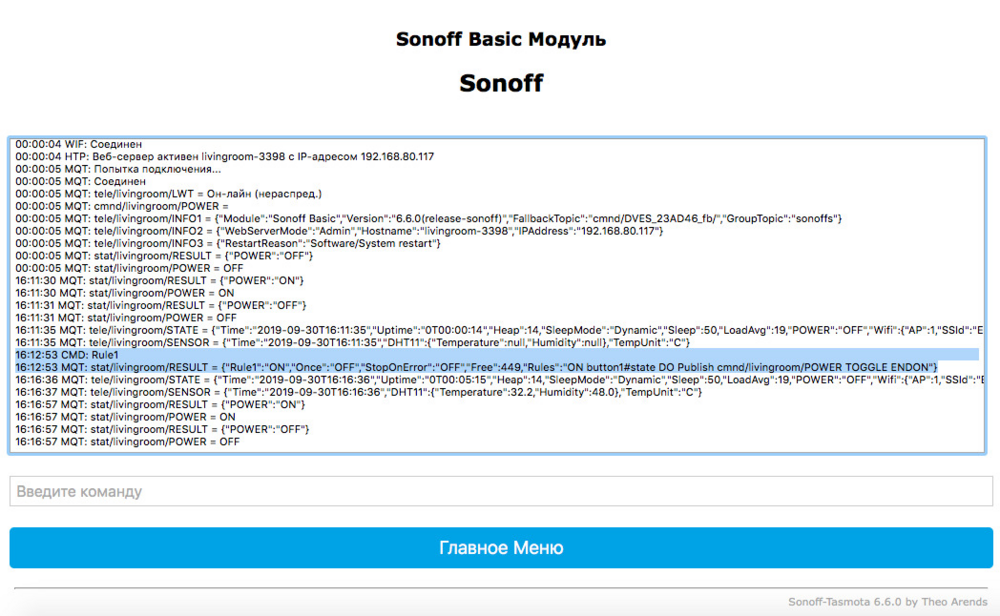
Task: Click the '16:11:30 stat/livingroom/POWER = ON' line
Action: pos(125,293)
